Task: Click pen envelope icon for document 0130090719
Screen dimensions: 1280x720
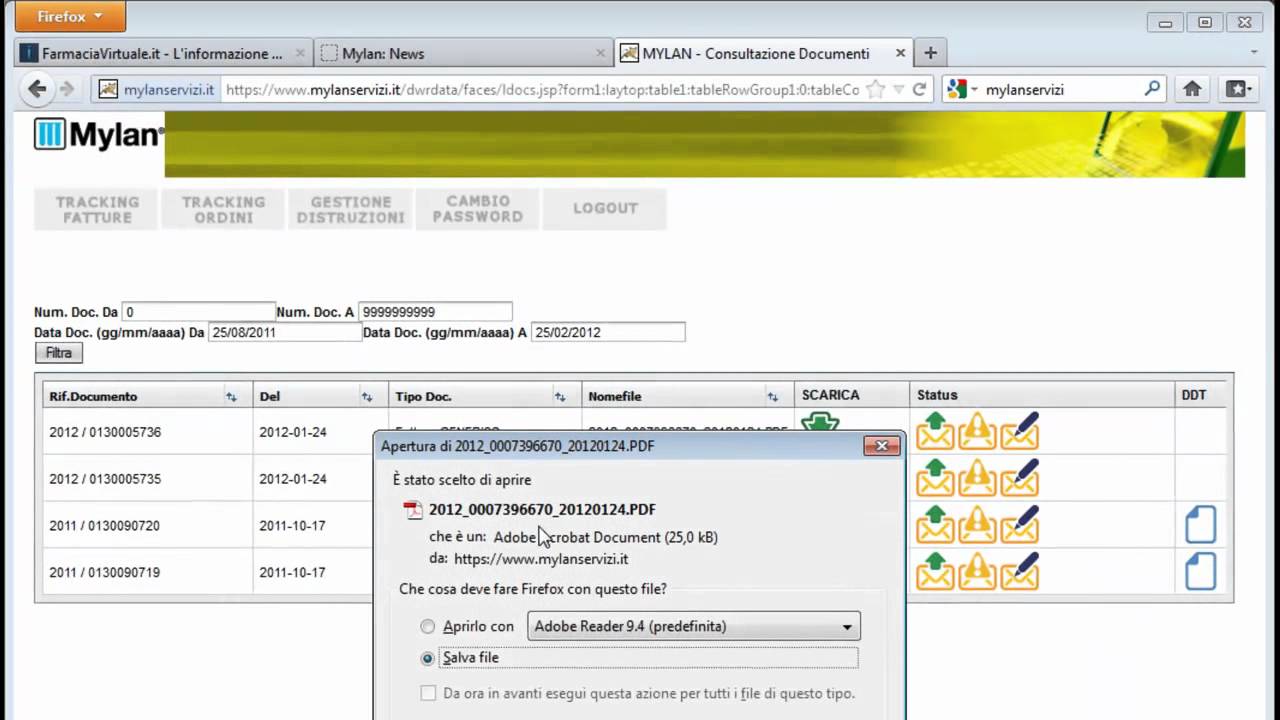Action: (x=1019, y=572)
